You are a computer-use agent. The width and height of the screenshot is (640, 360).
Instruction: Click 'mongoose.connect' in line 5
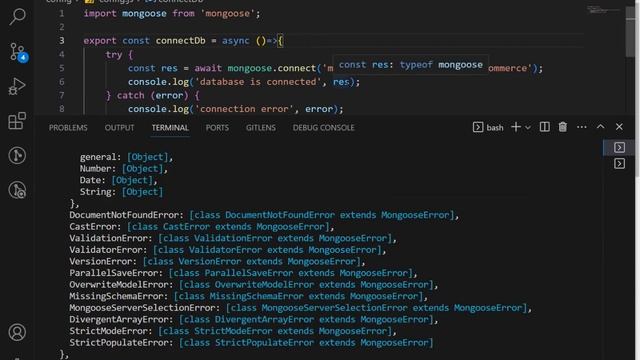coord(272,68)
